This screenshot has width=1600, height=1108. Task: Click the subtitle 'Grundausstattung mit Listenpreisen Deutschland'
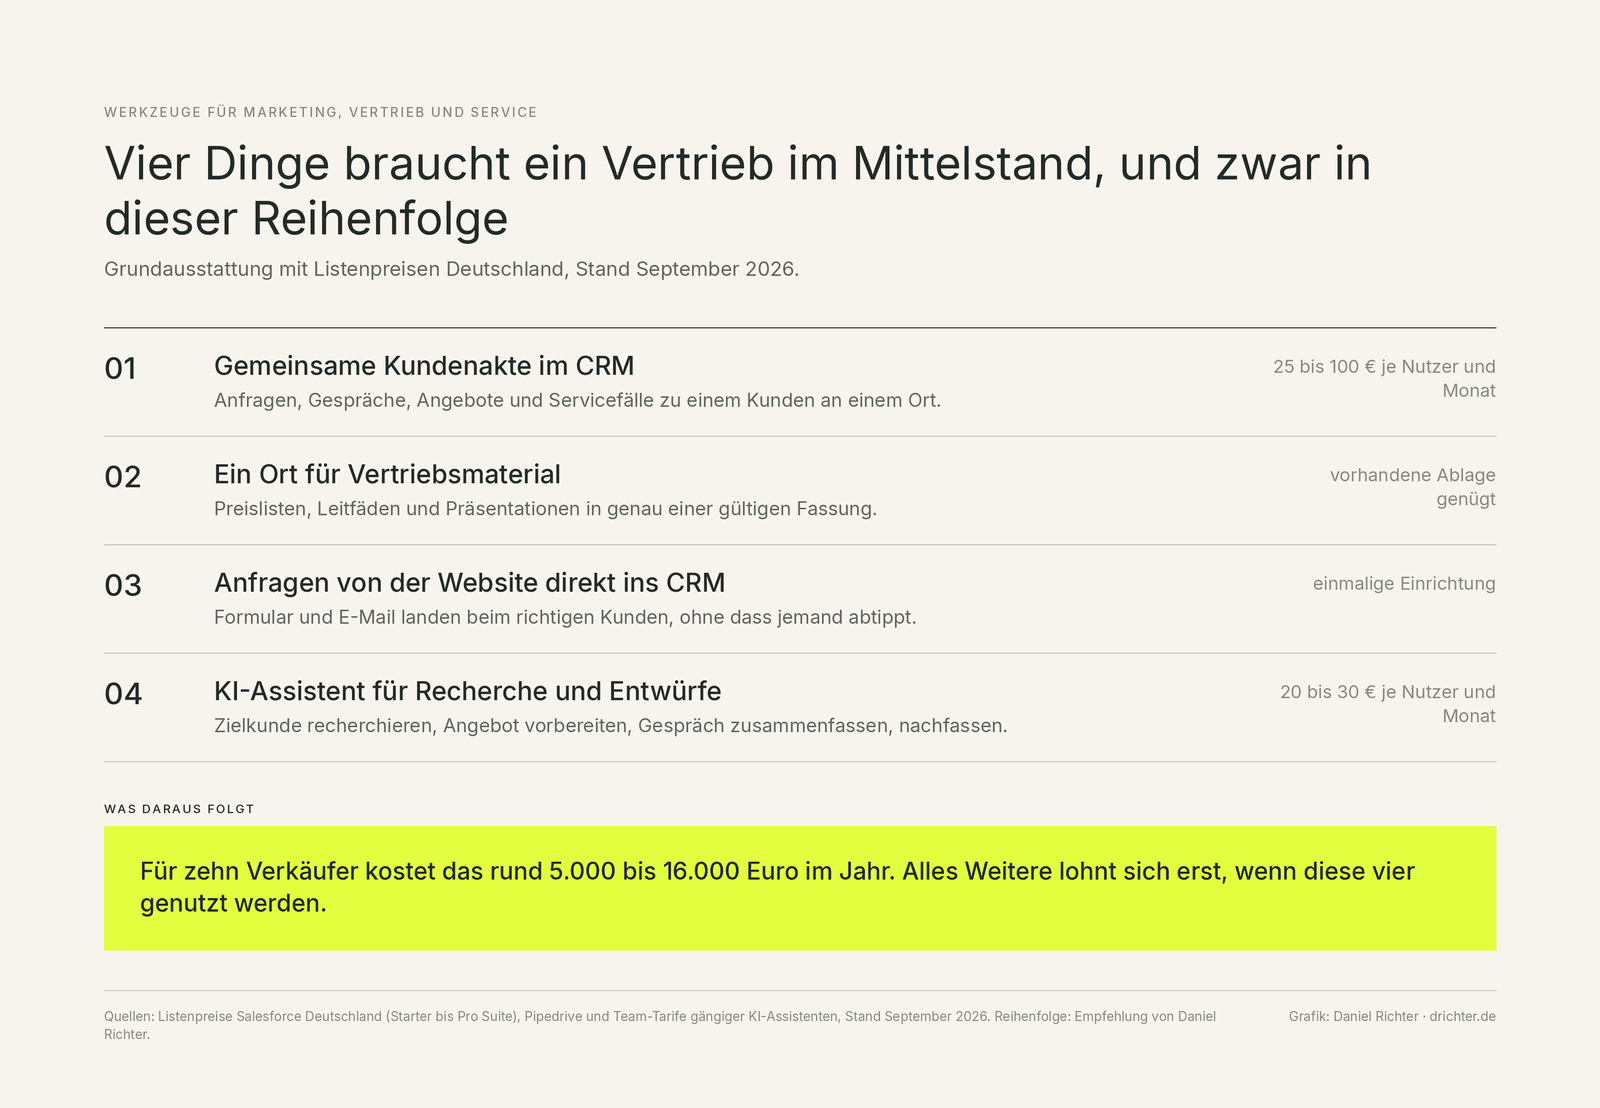coord(452,269)
